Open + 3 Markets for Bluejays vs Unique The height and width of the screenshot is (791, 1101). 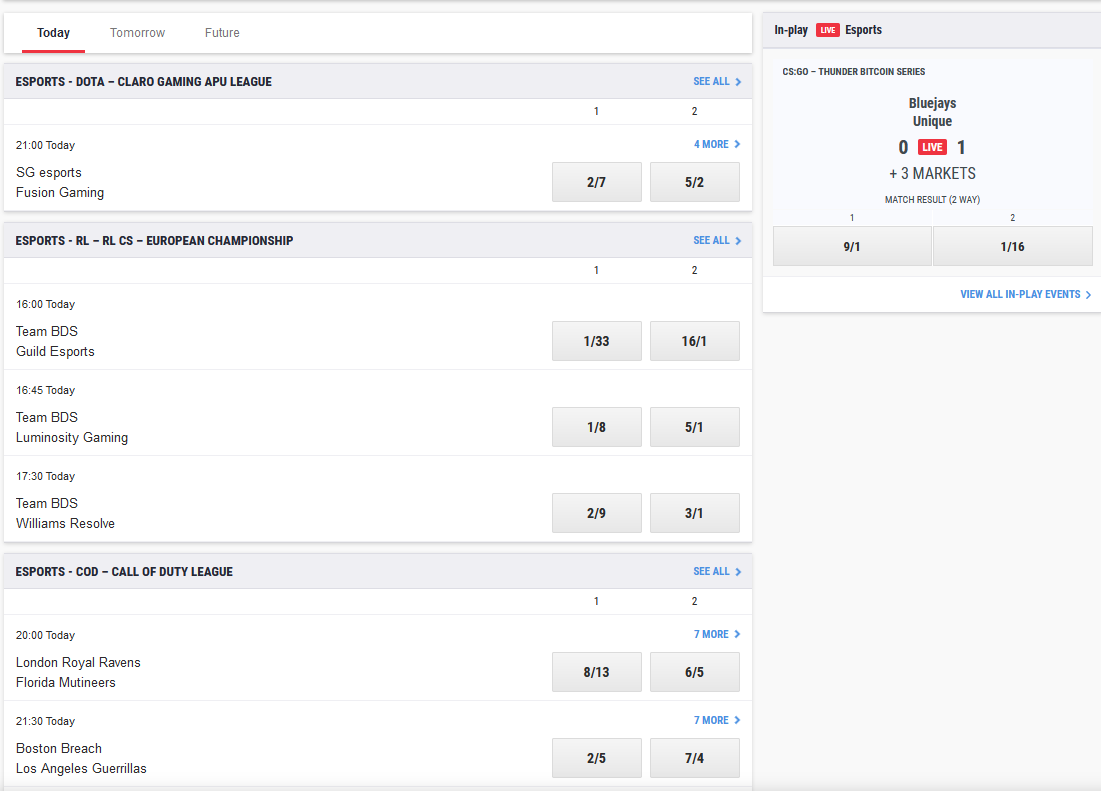pyautogui.click(x=932, y=173)
